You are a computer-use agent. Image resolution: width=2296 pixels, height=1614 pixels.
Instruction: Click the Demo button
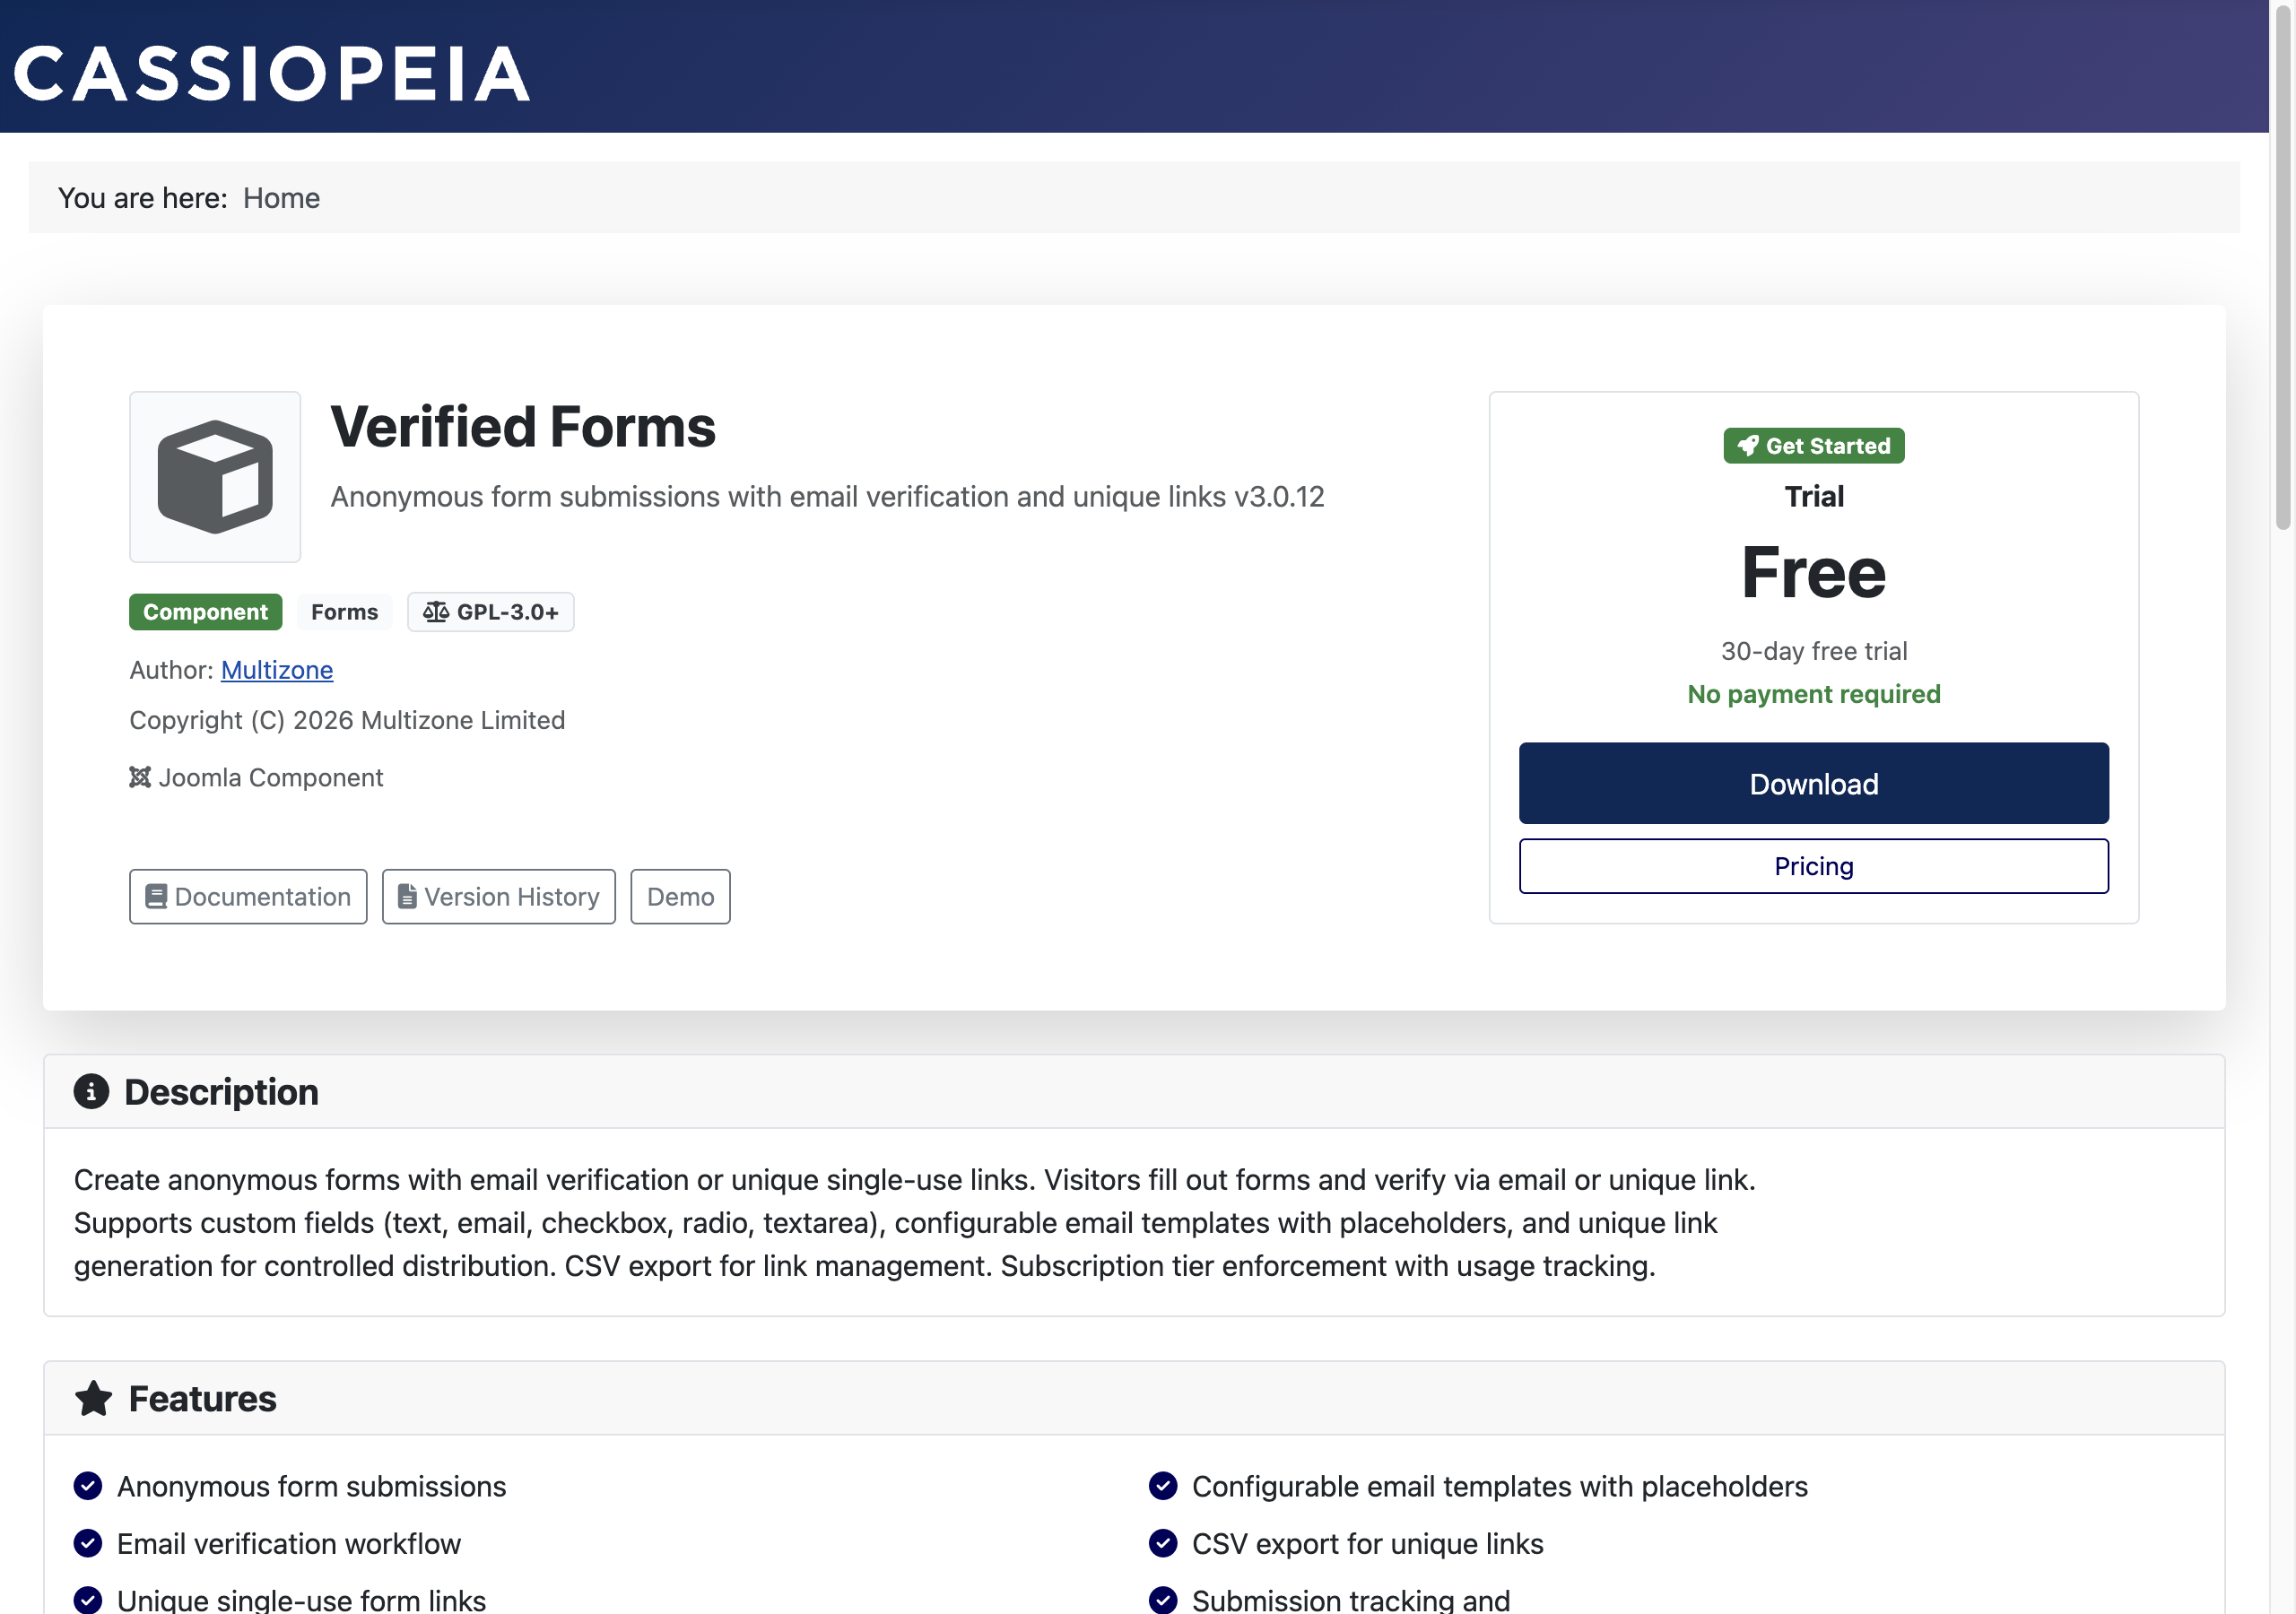tap(680, 896)
